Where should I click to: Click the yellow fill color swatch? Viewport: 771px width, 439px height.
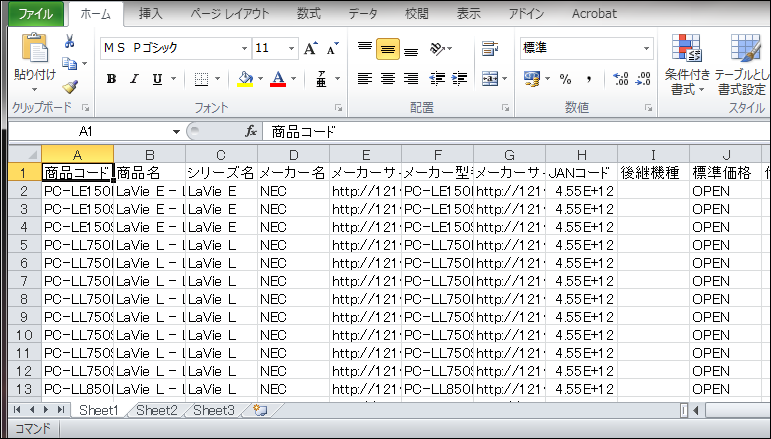click(x=245, y=79)
